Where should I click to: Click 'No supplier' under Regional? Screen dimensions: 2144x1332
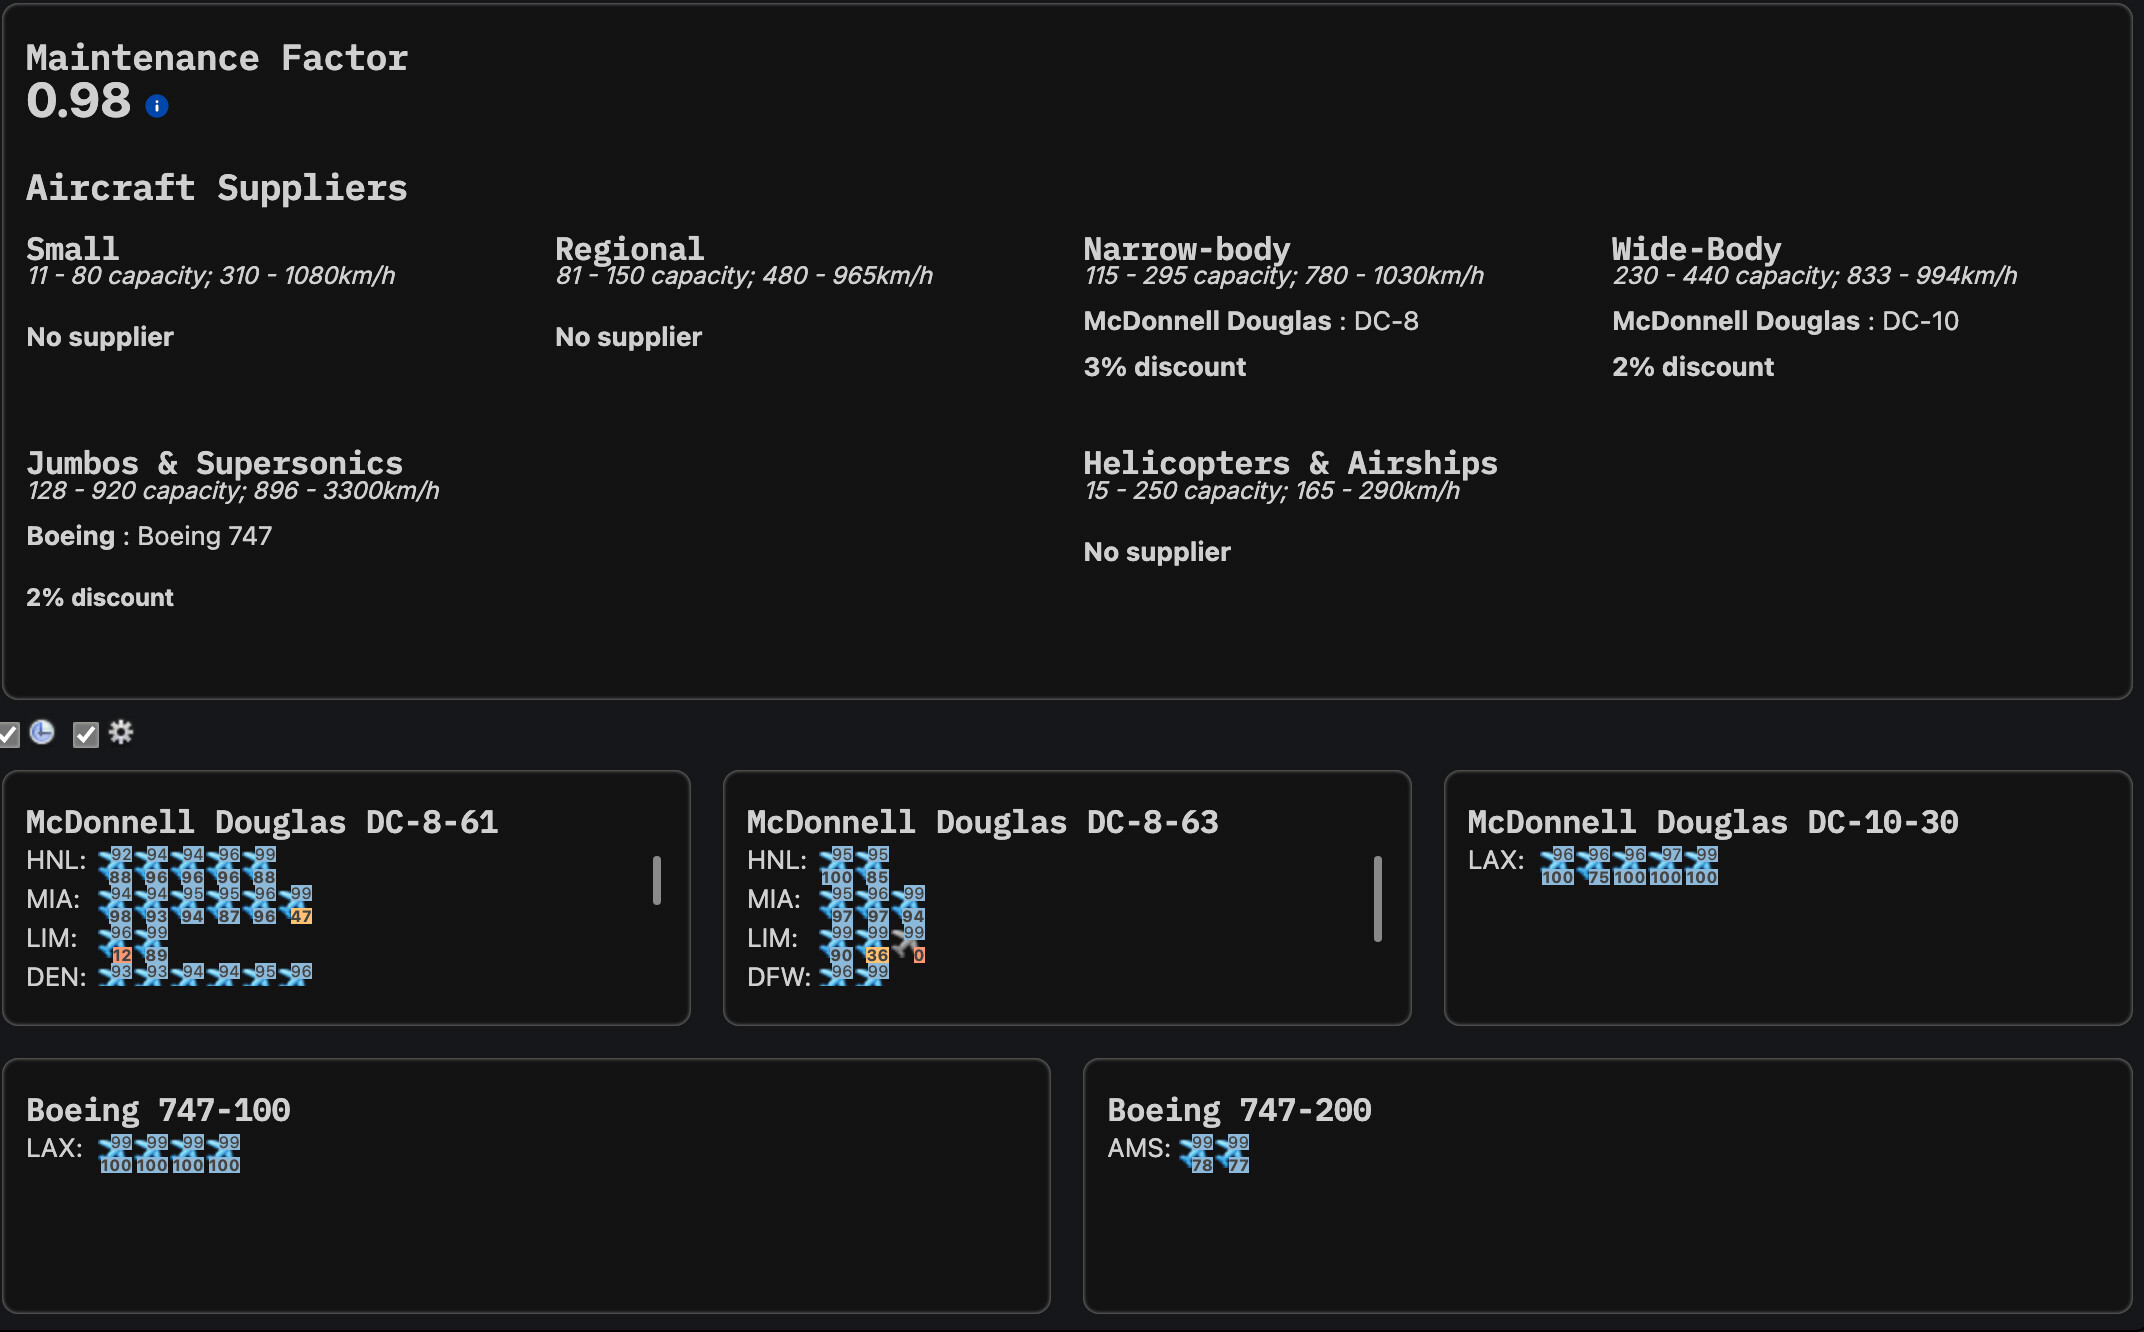[629, 337]
